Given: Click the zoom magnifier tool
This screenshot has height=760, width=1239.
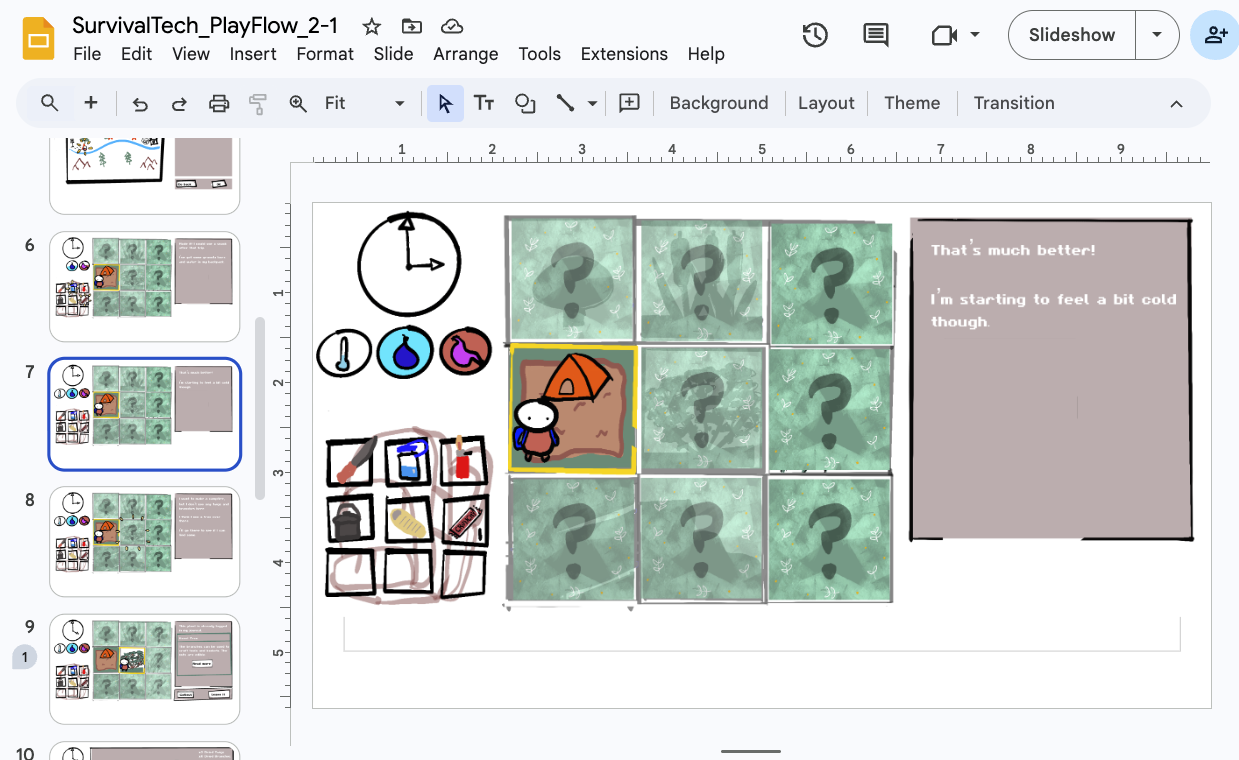Looking at the screenshot, I should tap(297, 103).
